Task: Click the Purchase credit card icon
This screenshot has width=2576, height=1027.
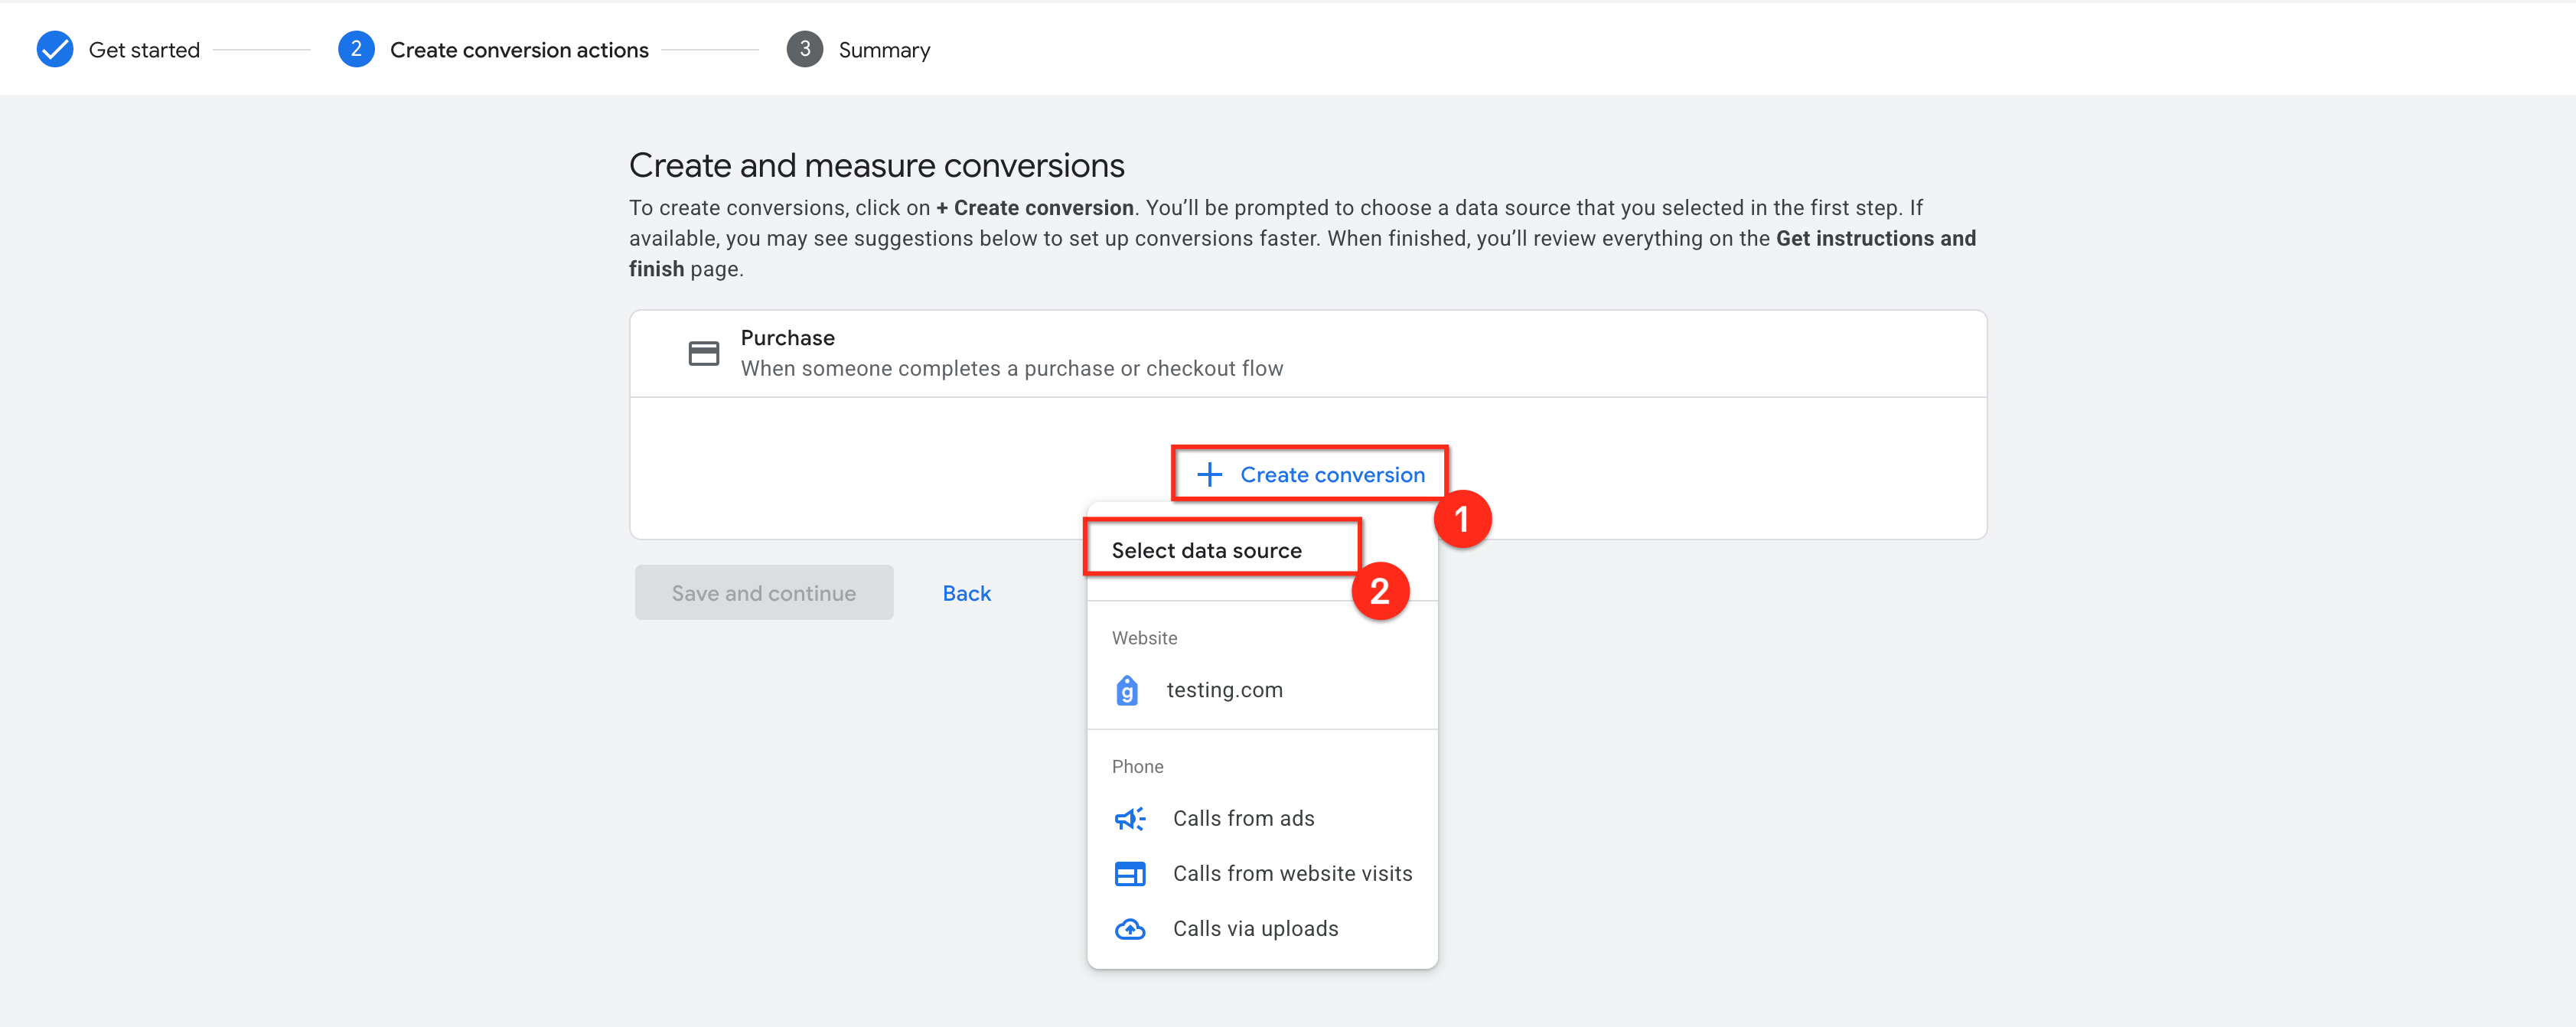Action: click(703, 353)
